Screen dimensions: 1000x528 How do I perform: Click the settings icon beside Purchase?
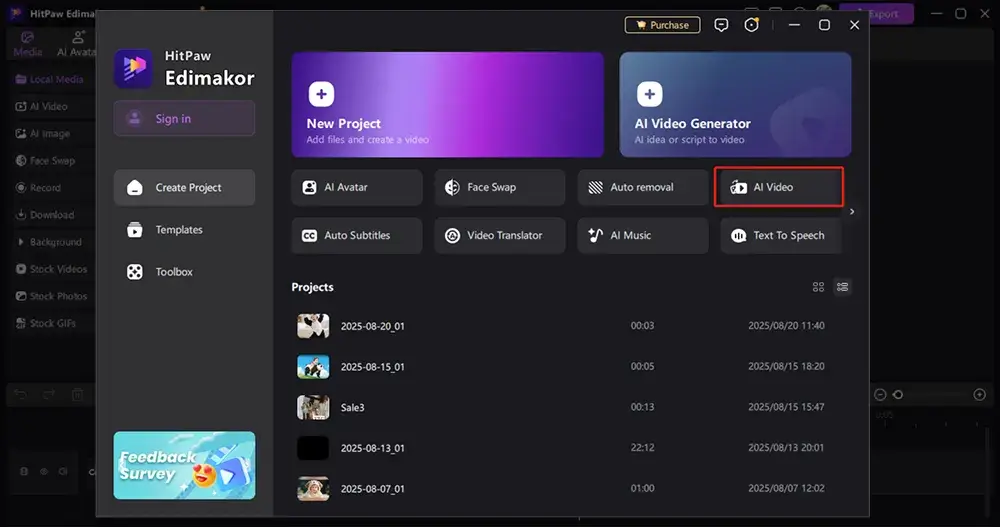point(752,25)
